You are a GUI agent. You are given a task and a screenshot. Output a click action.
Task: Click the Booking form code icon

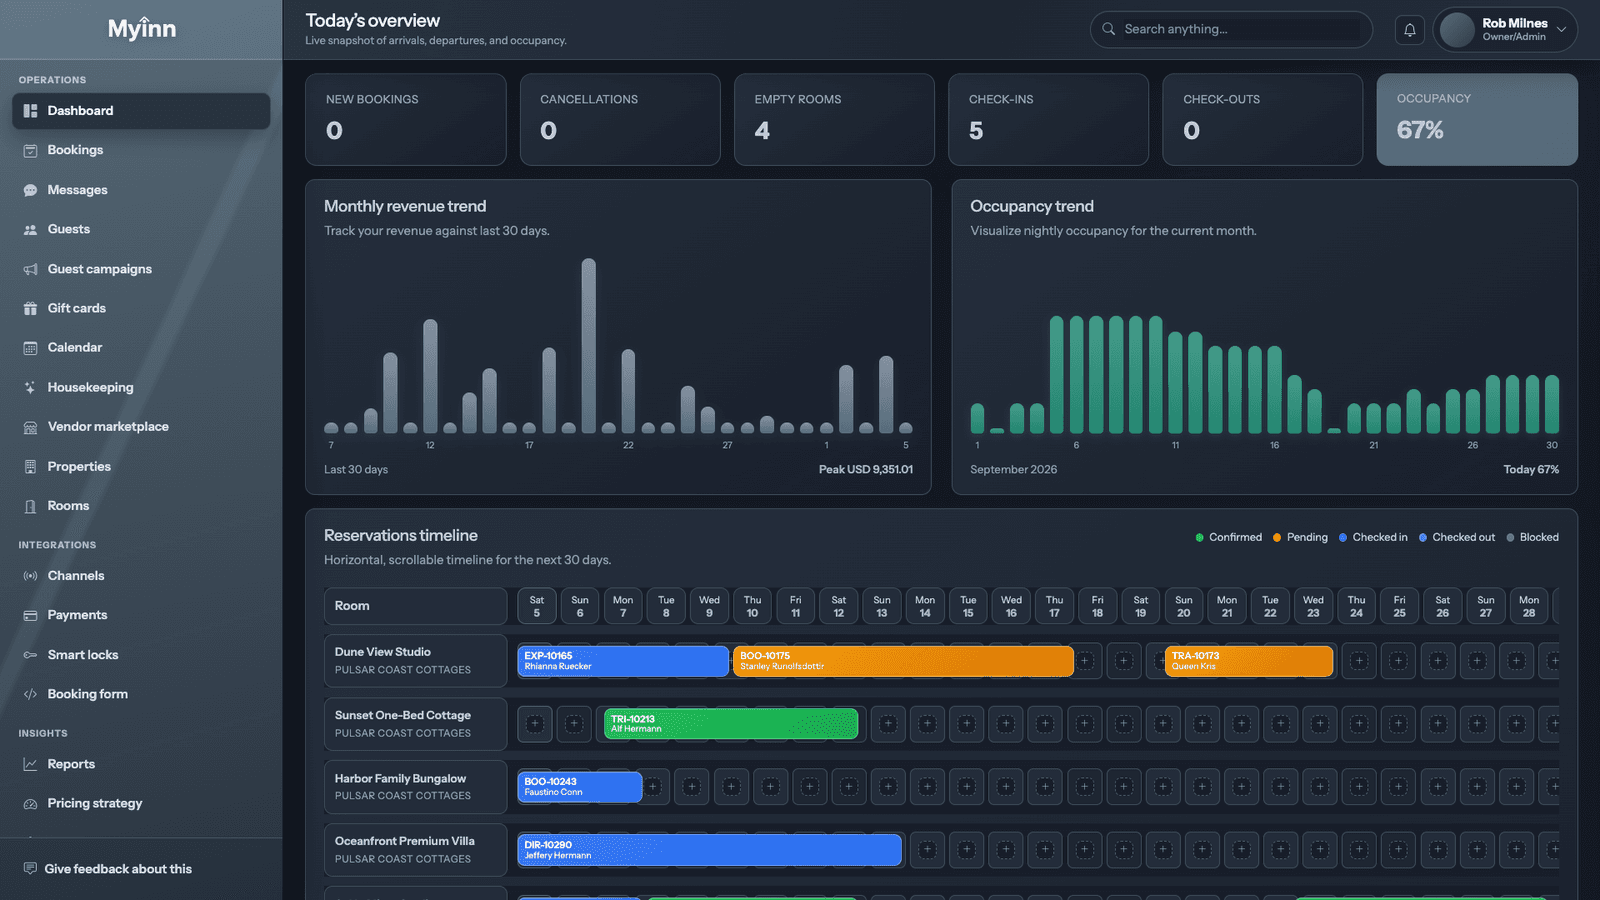click(30, 694)
